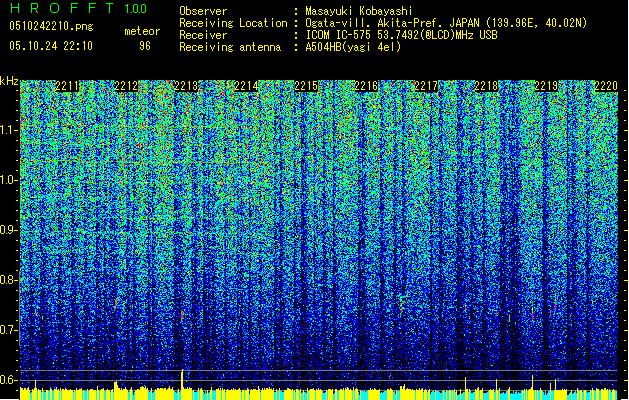Click the timestamp 05.10.24 22:10
The height and width of the screenshot is (400, 629).
tap(51, 46)
